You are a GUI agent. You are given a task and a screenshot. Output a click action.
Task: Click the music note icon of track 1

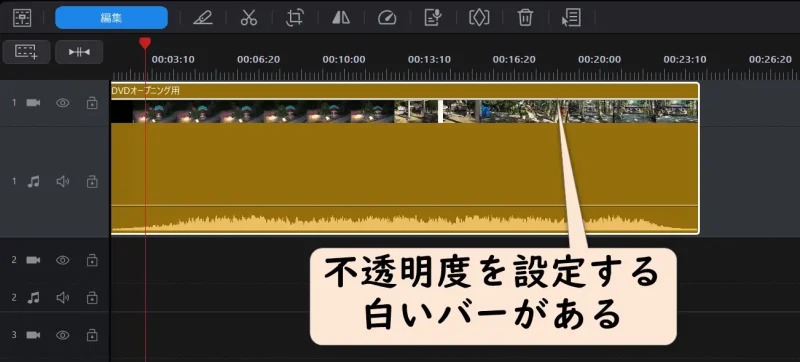point(33,182)
